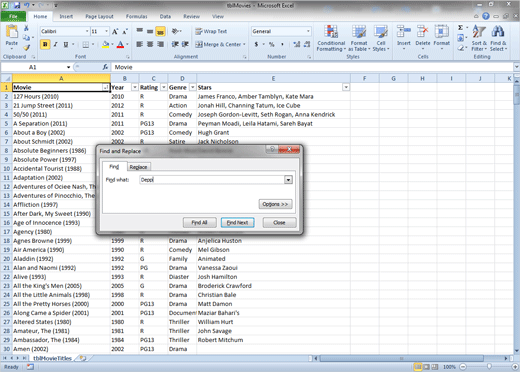This screenshot has height=372, width=520.
Task: Open Stars column filter dropdown
Action: coord(346,87)
